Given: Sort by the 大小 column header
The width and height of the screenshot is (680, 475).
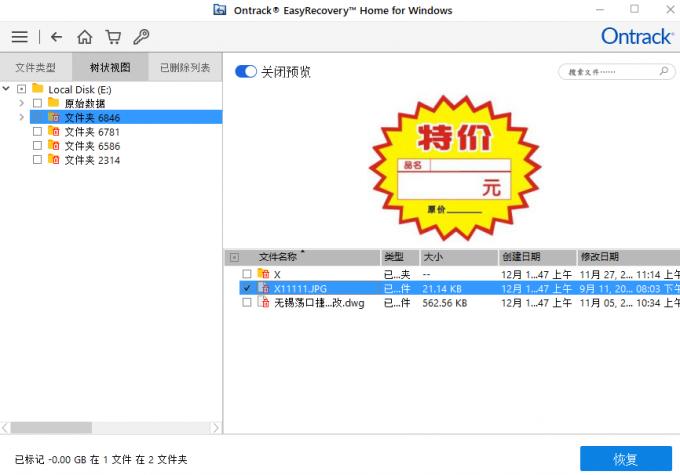Looking at the screenshot, I should tap(459, 257).
